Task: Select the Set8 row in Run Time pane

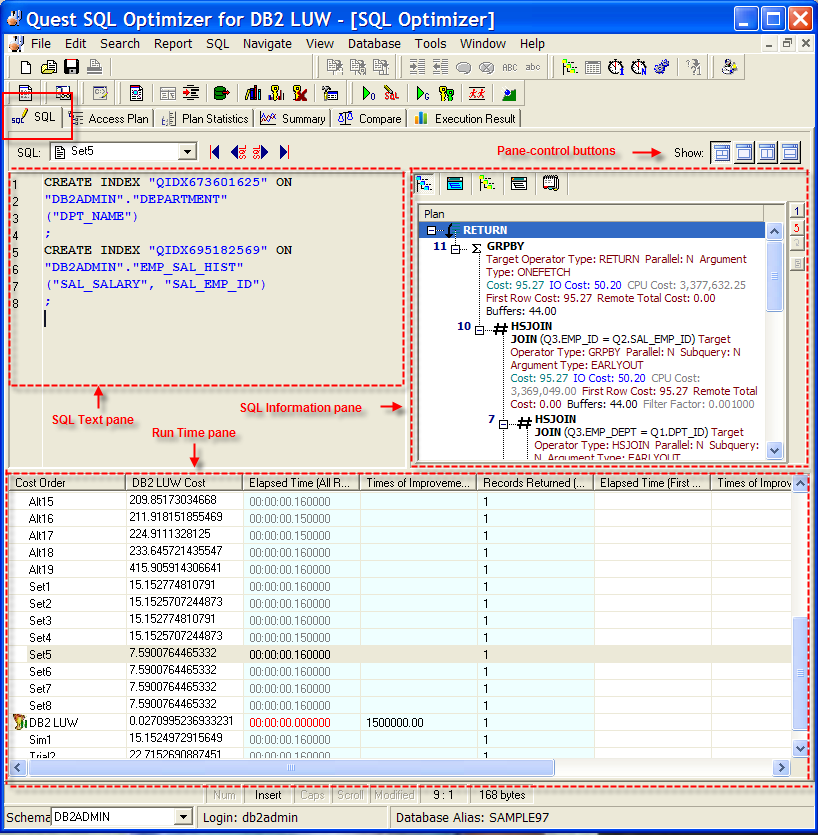Action: click(x=40, y=705)
